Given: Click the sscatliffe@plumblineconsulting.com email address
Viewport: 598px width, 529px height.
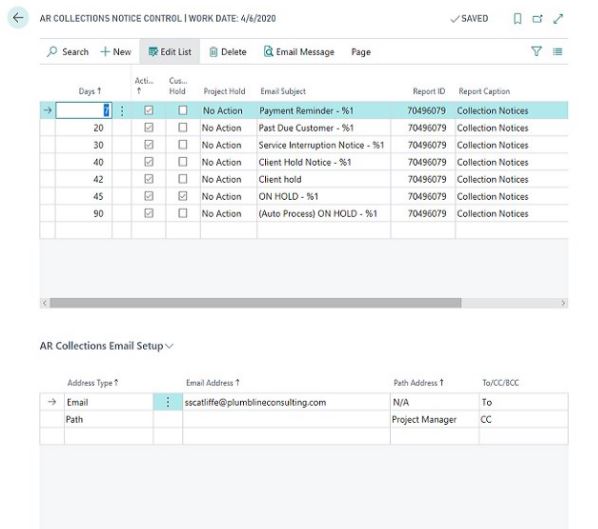Looking at the screenshot, I should (255, 402).
